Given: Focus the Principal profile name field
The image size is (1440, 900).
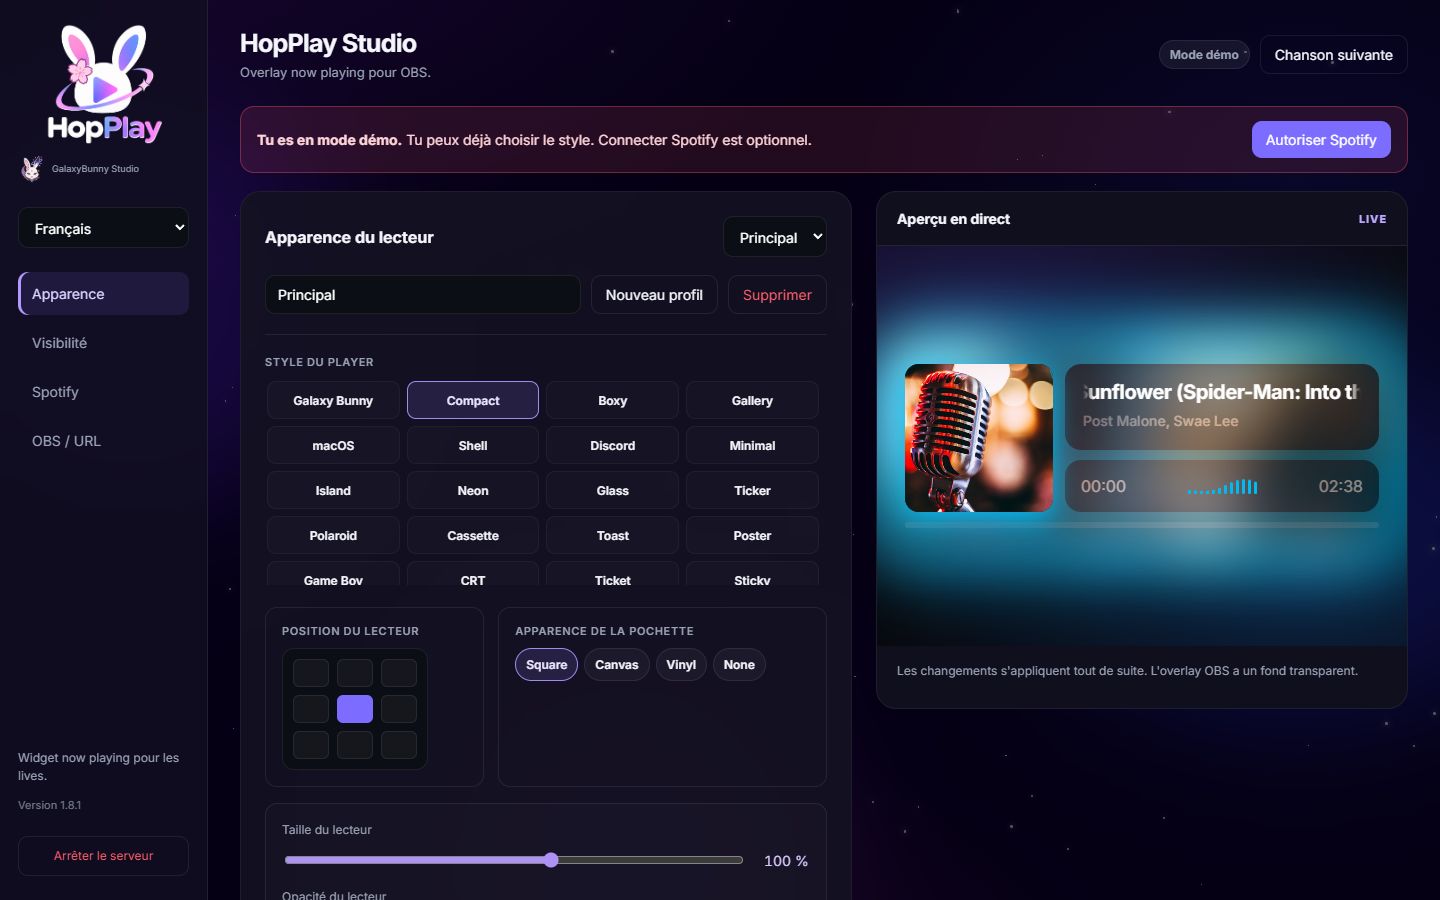Looking at the screenshot, I should 423,295.
